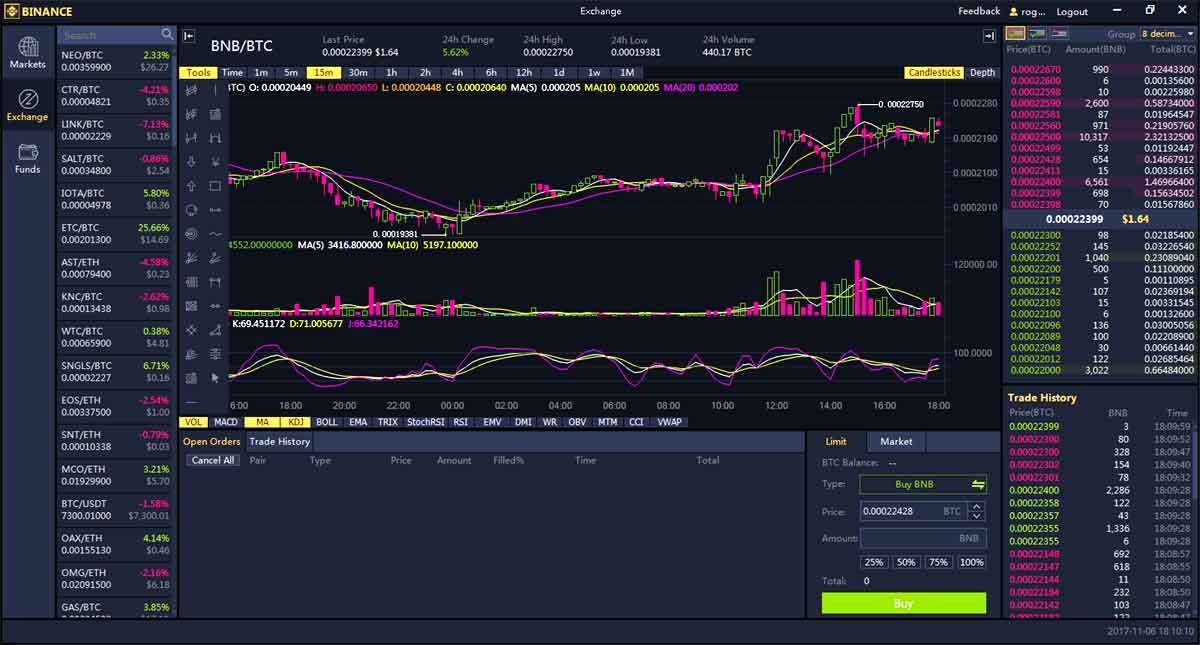Image resolution: width=1200 pixels, height=645 pixels.
Task: Click the Binance logo
Action: [x=40, y=11]
